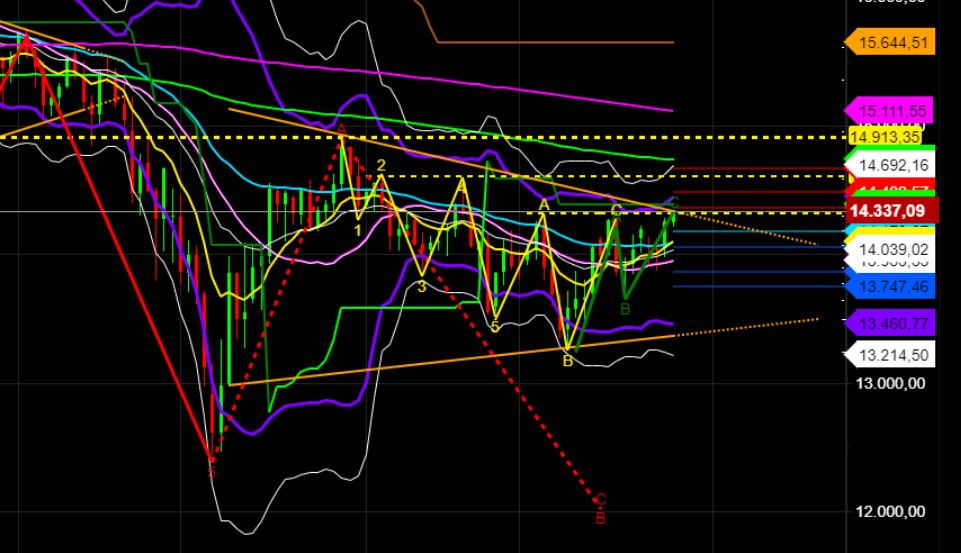Click the blue 13.747,46 price label

890,286
